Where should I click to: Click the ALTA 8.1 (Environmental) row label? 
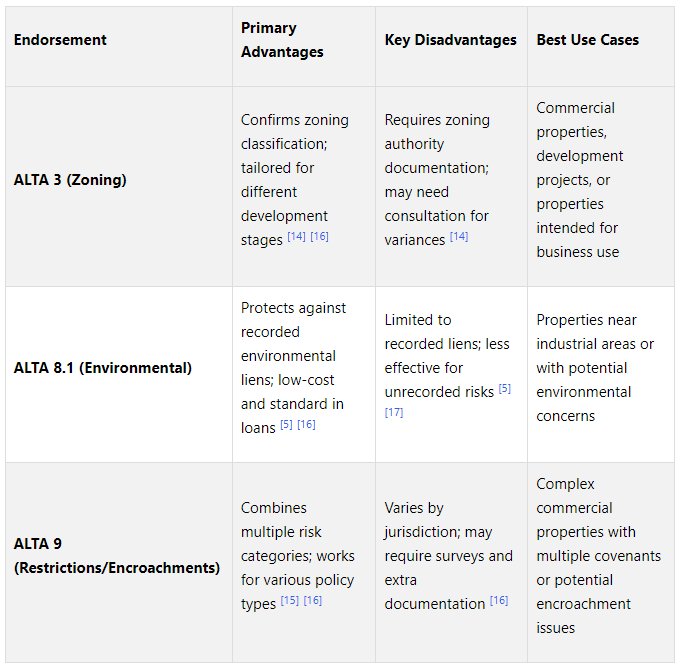[103, 368]
